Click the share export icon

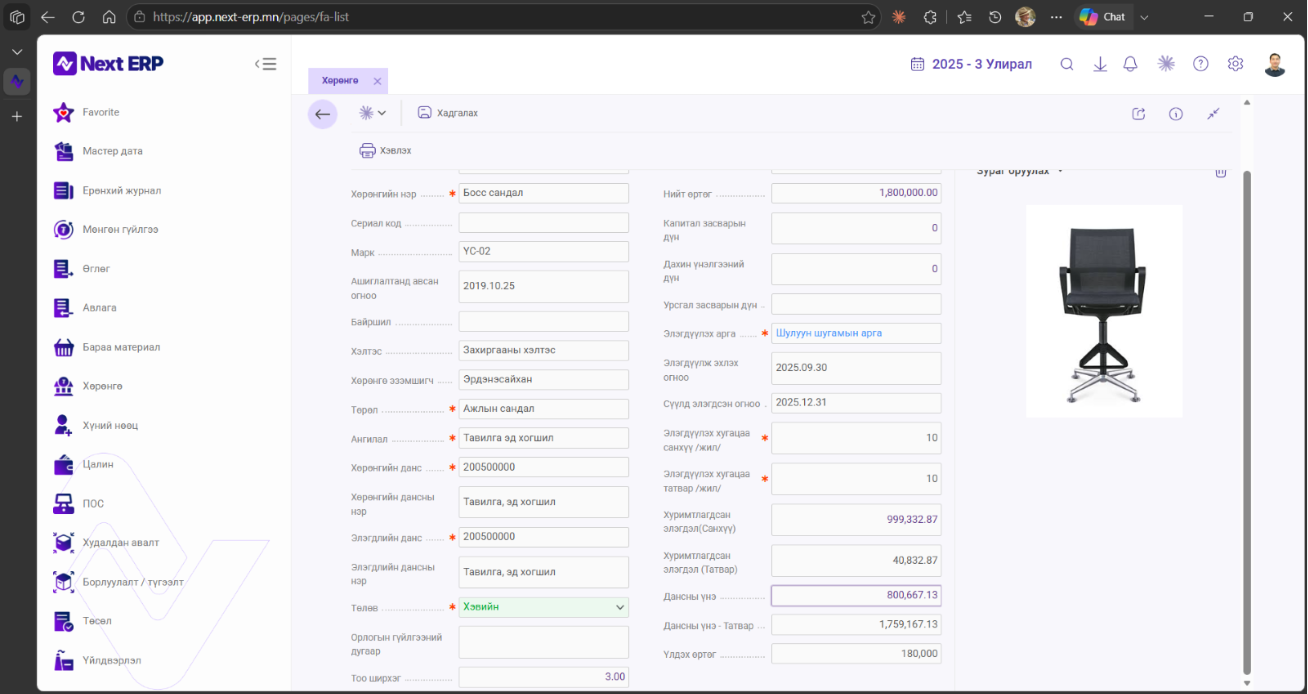tap(1138, 114)
